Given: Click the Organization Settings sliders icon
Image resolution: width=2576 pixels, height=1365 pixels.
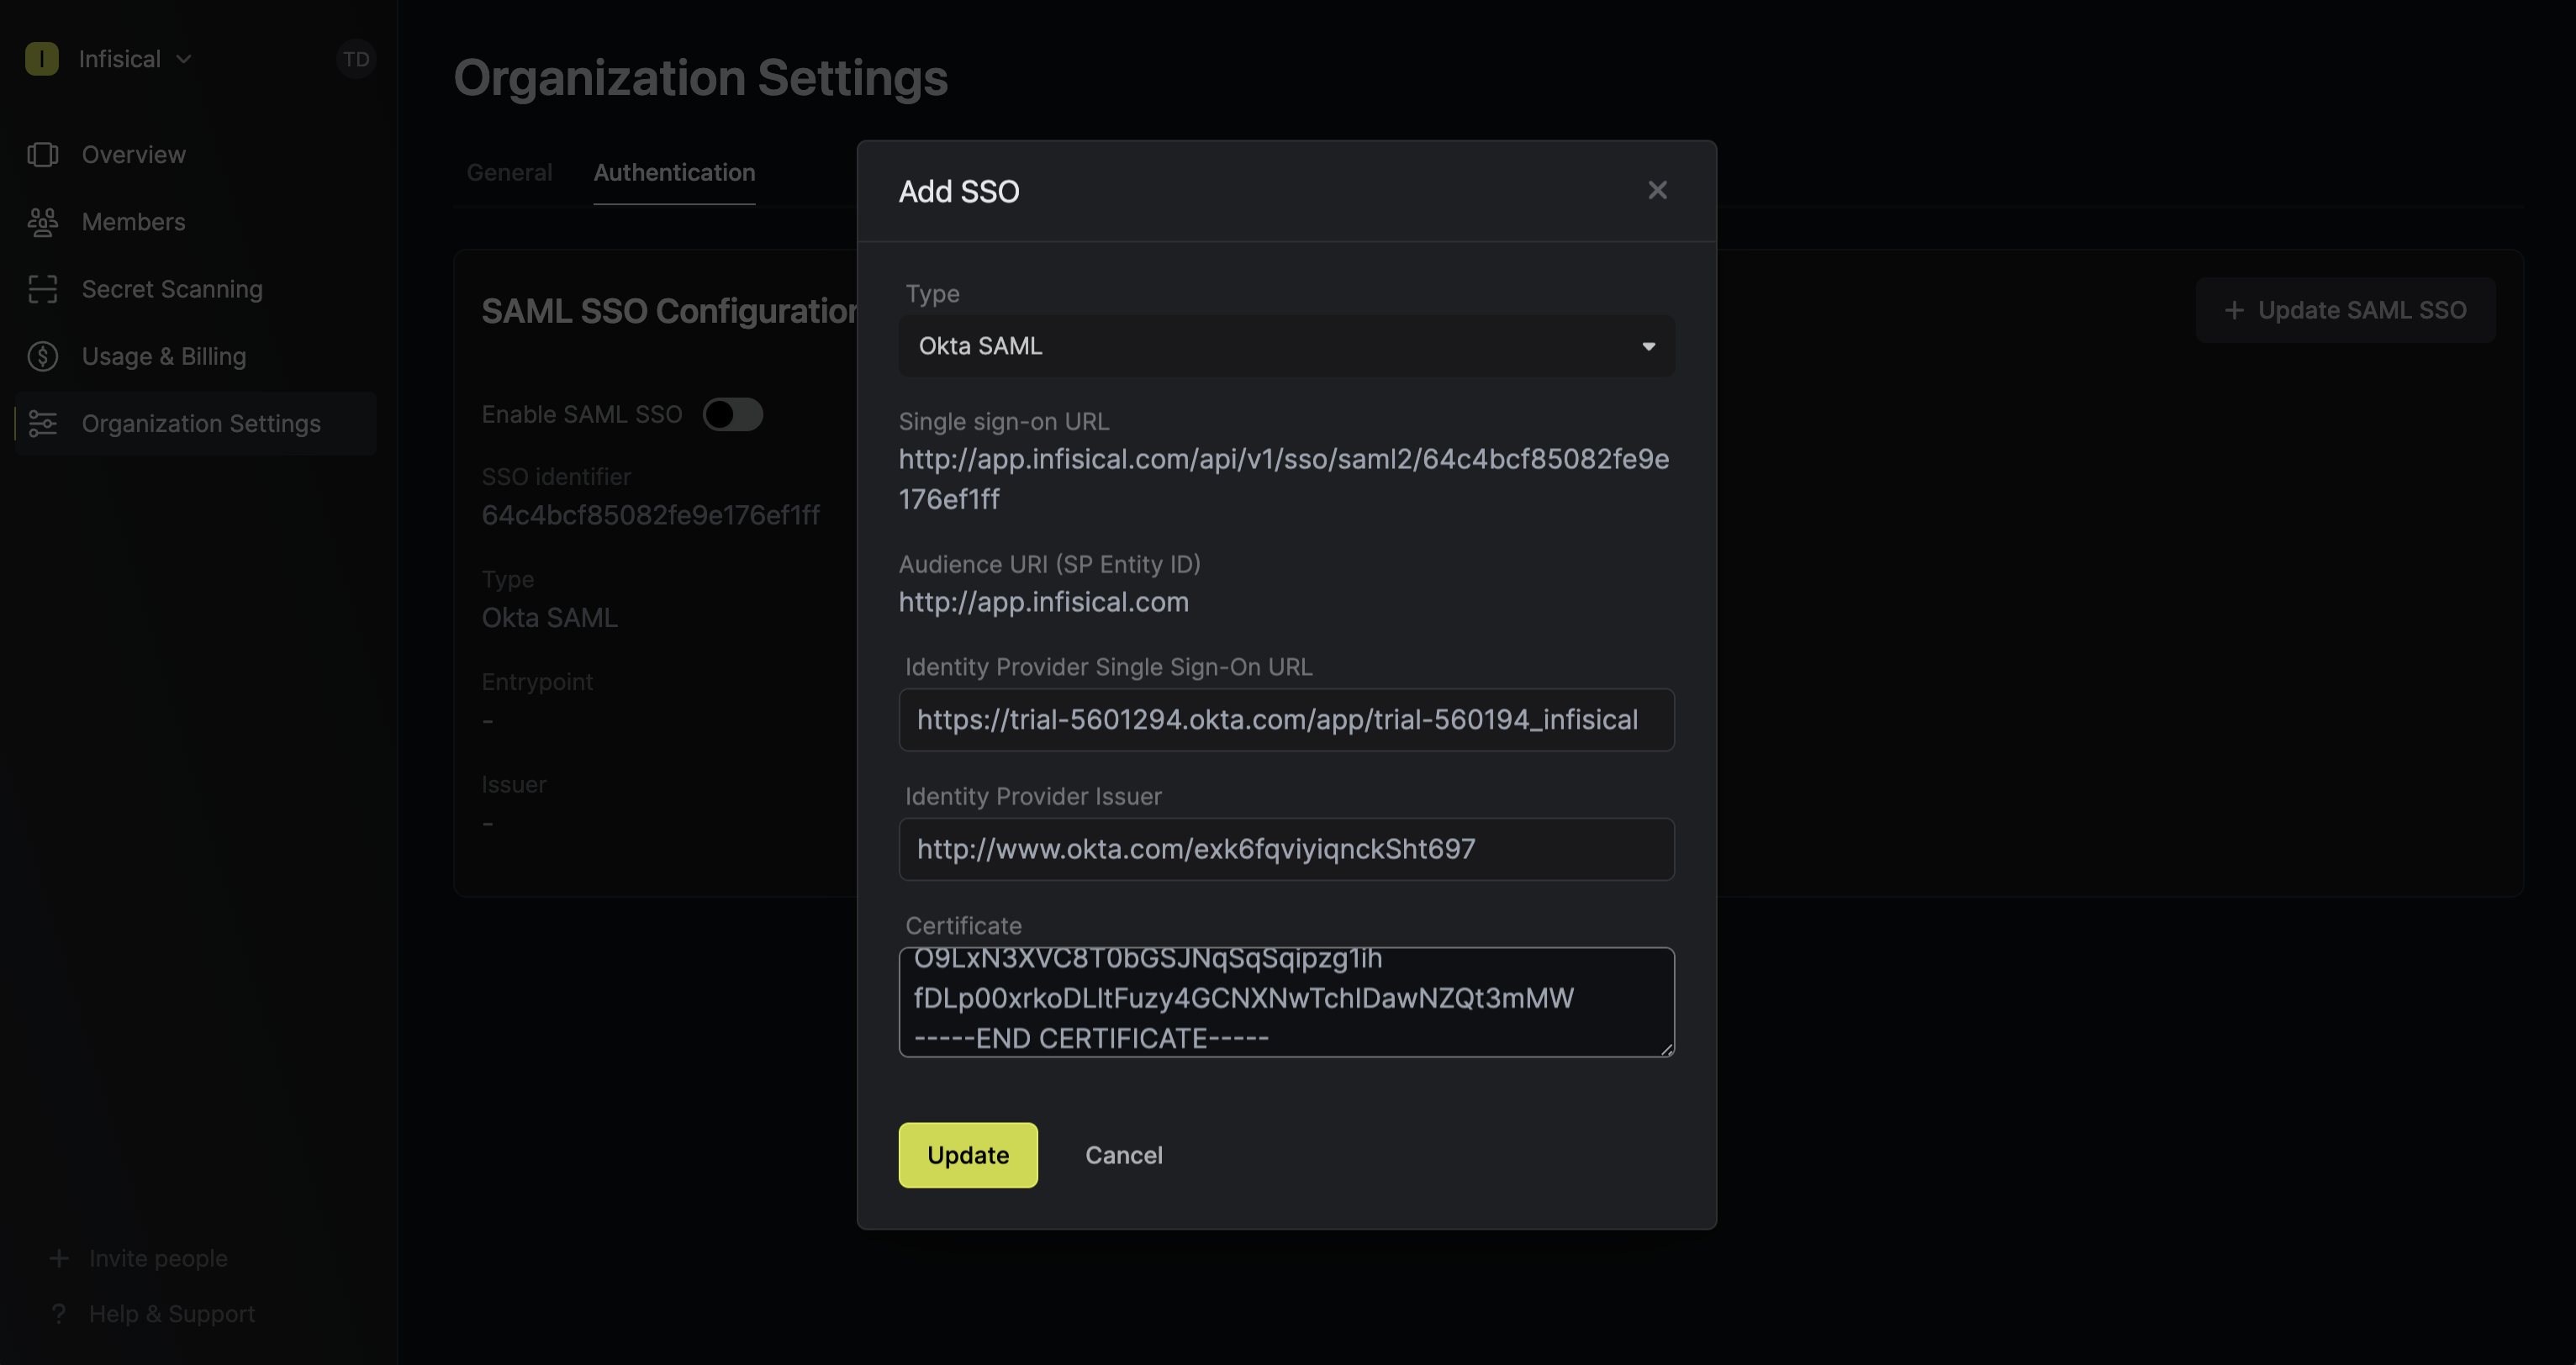Looking at the screenshot, I should coord(43,423).
